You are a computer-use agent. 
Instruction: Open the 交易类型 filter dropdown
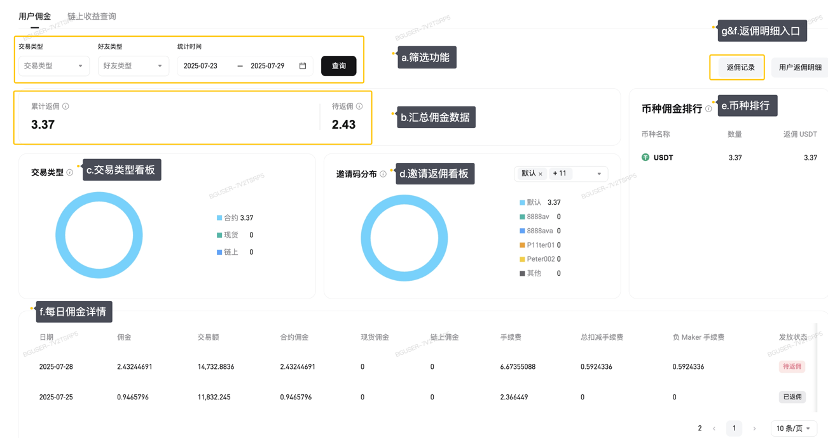point(54,66)
